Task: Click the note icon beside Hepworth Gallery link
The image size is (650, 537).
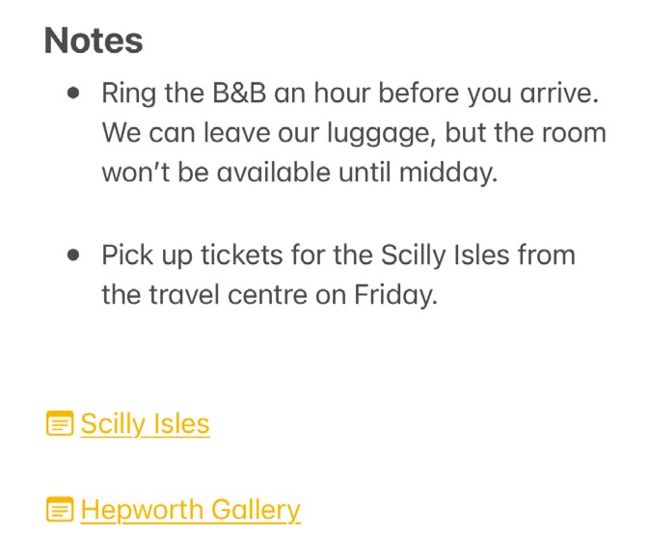Action: click(60, 510)
